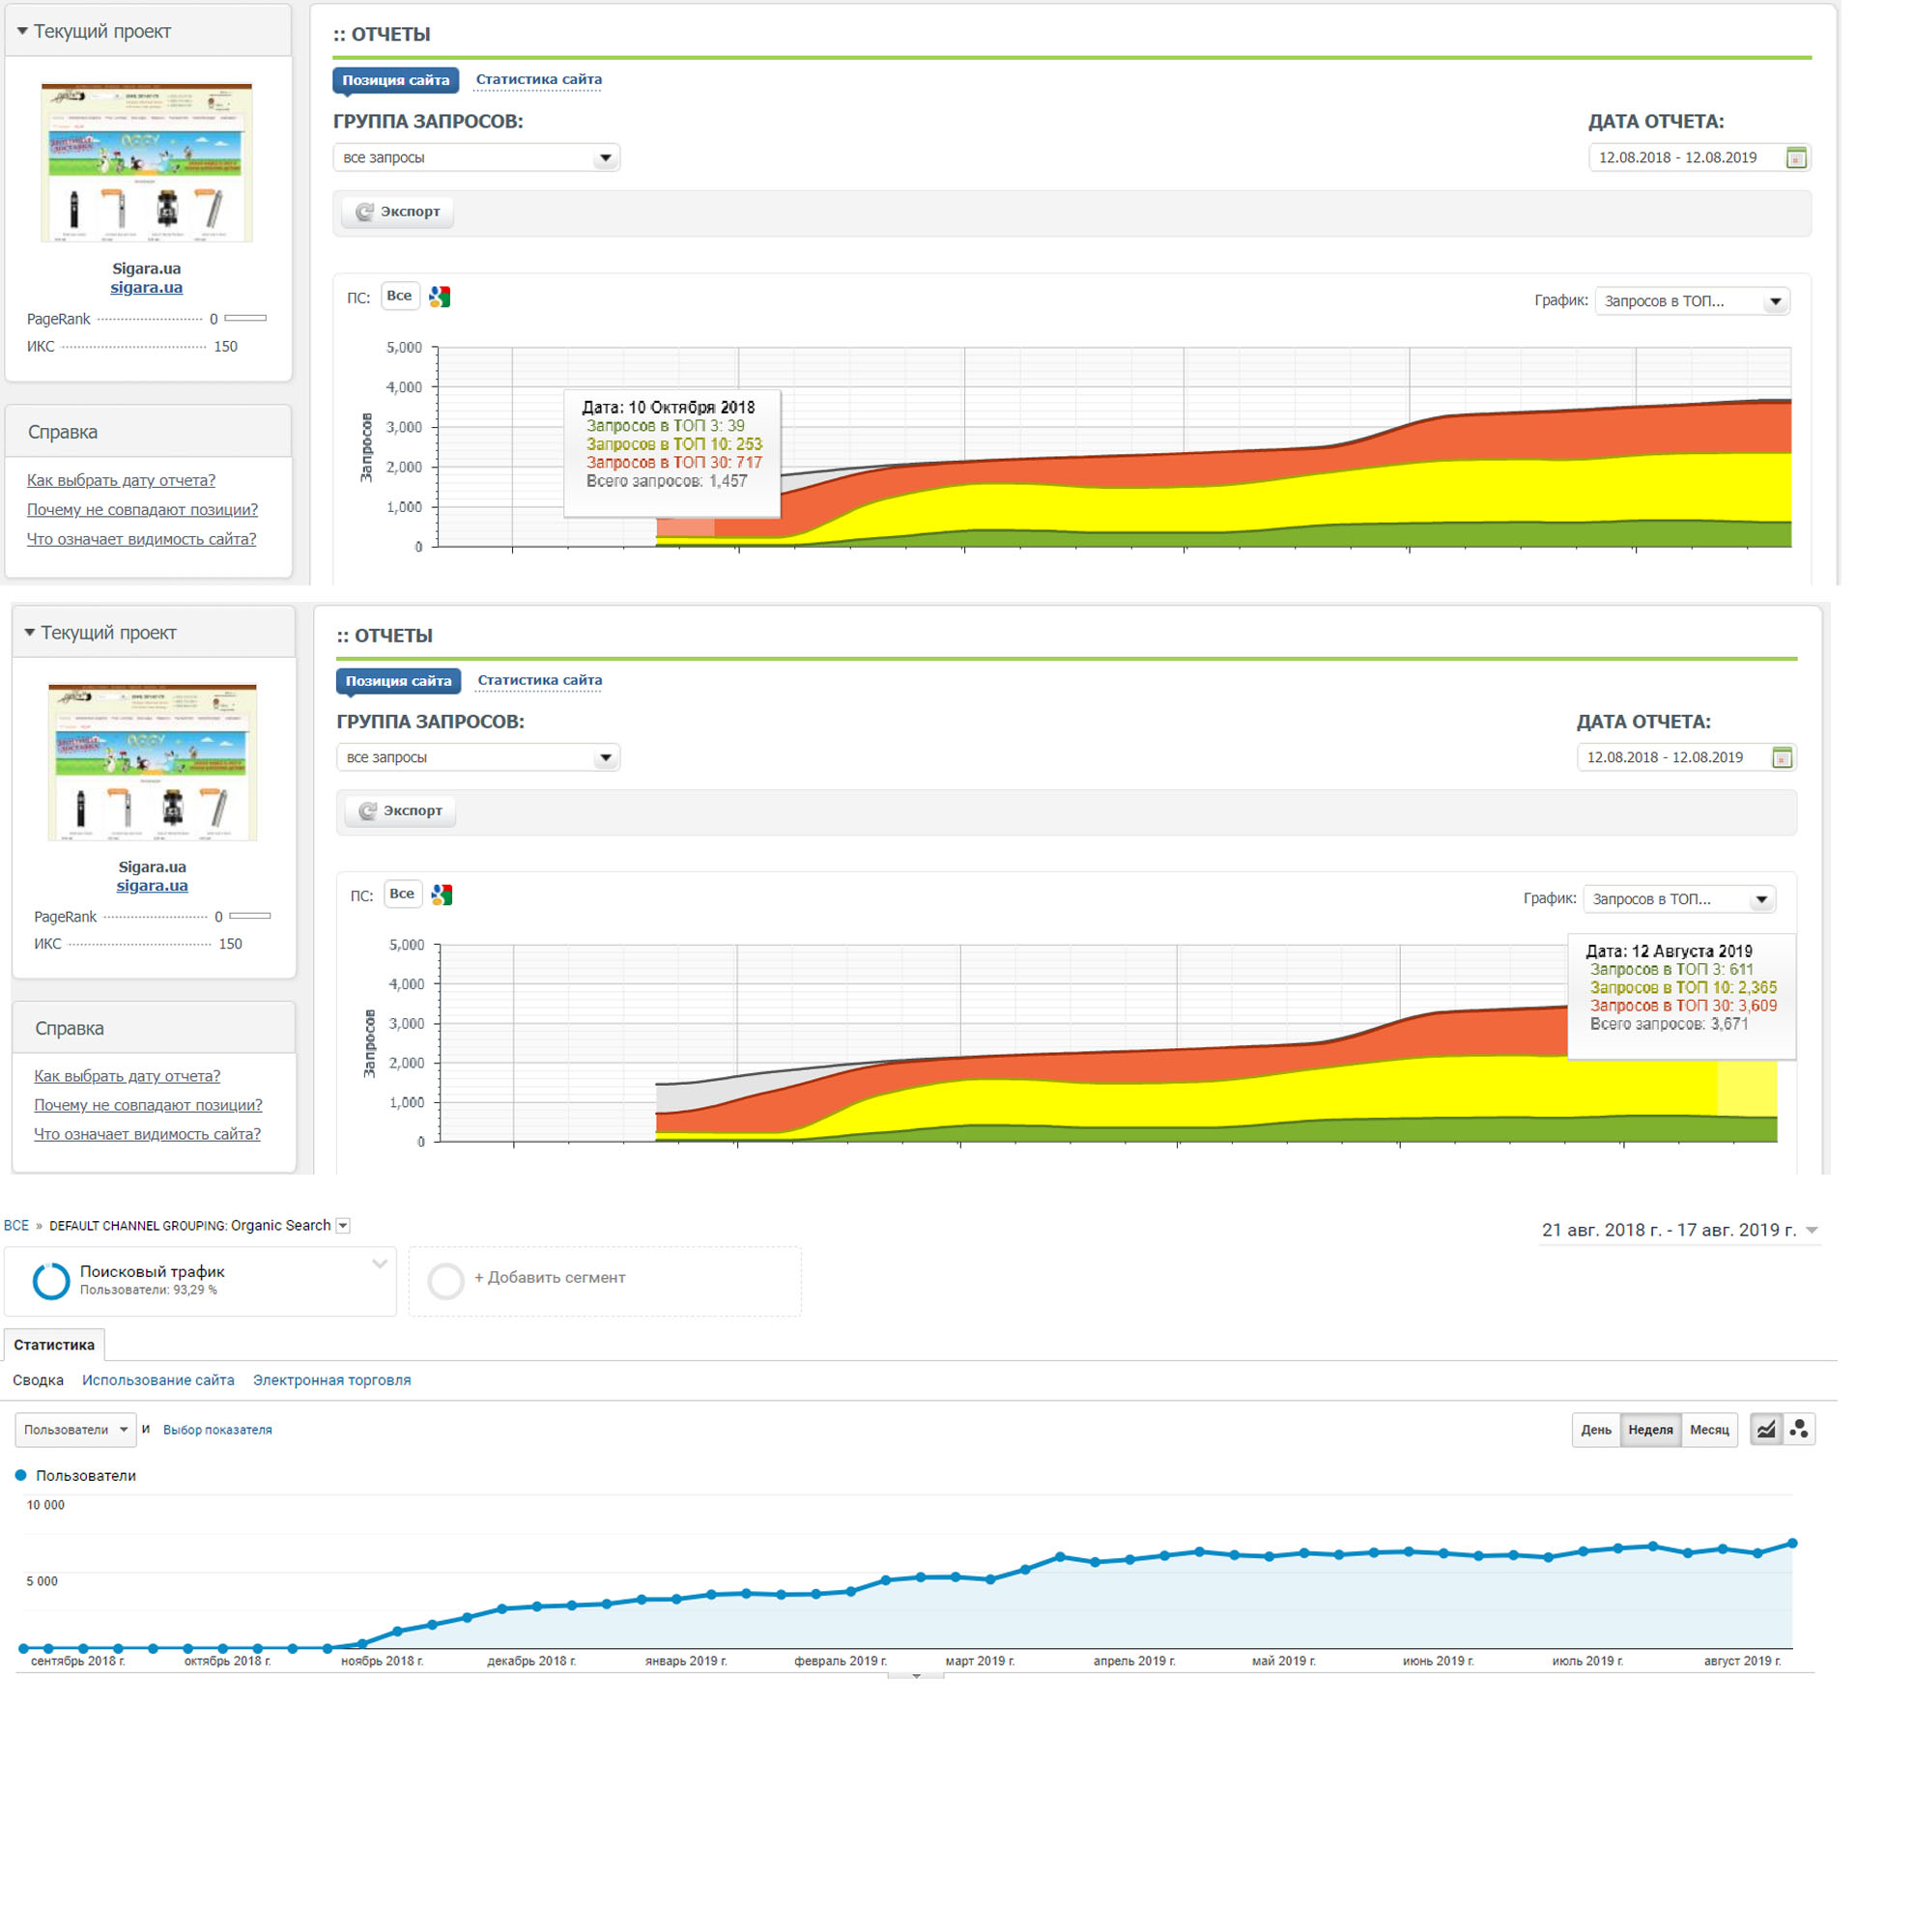Open the top sigara.ua link
Image resolution: width=1913 pixels, height=1932 pixels.
146,288
